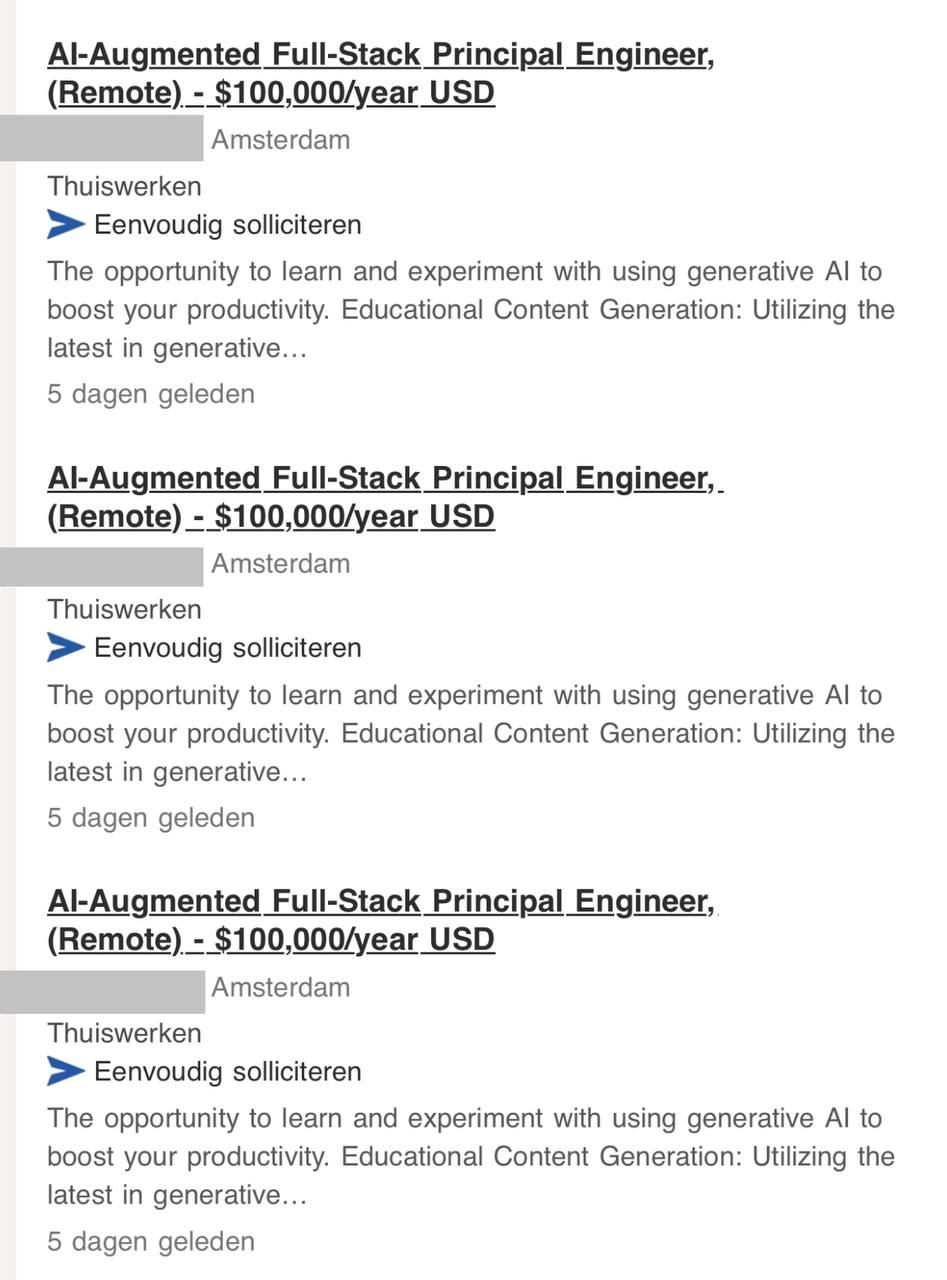Open the second AI-Augmented Principal Engineer job title

pyautogui.click(x=380, y=497)
